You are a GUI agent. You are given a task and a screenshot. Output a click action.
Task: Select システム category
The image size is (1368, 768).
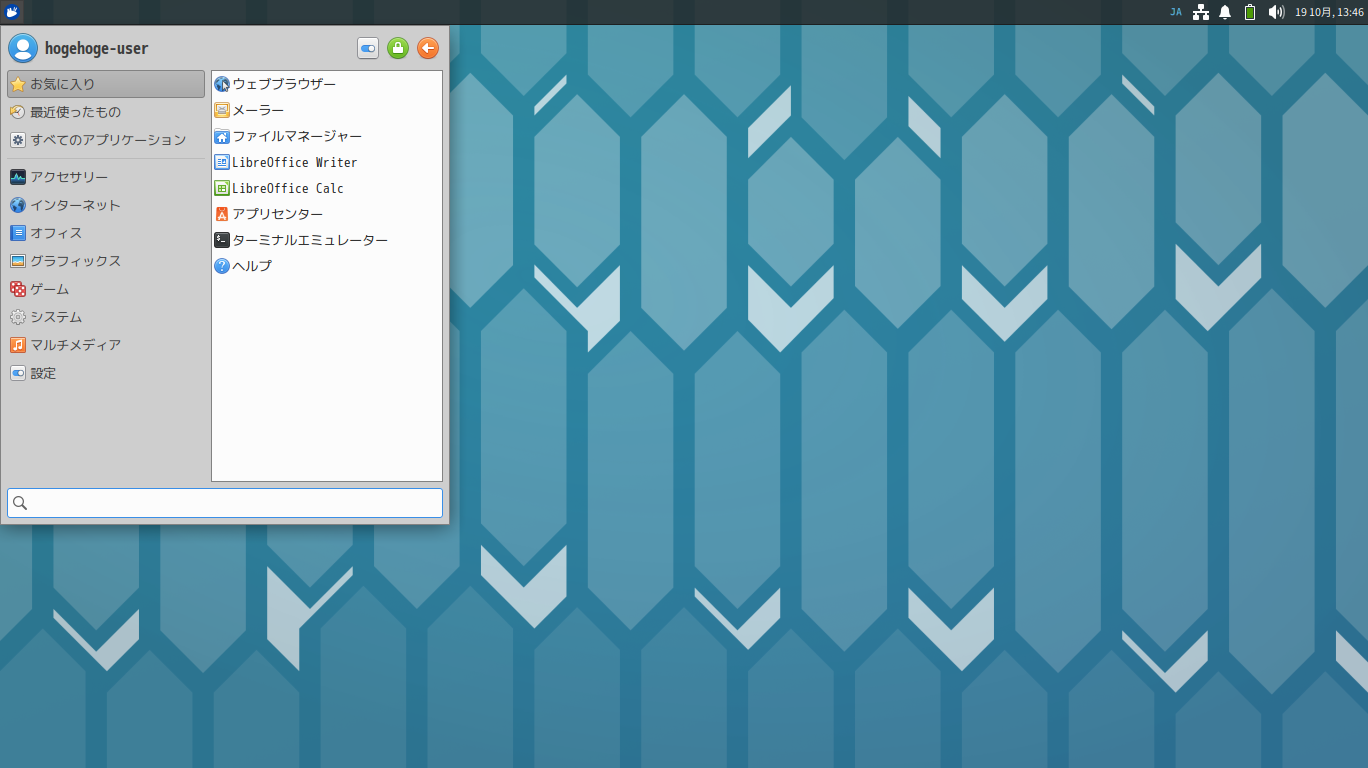click(106, 317)
